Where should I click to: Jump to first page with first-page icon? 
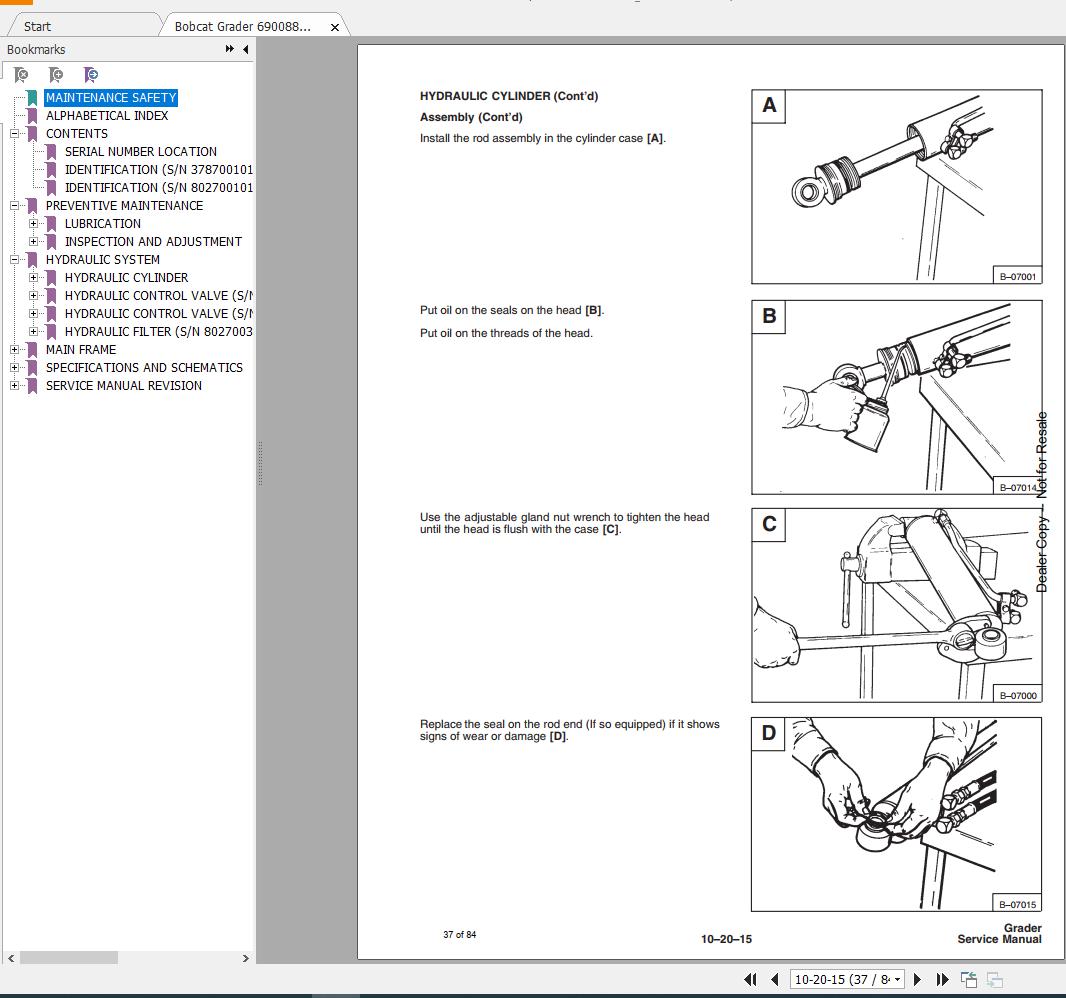point(751,980)
